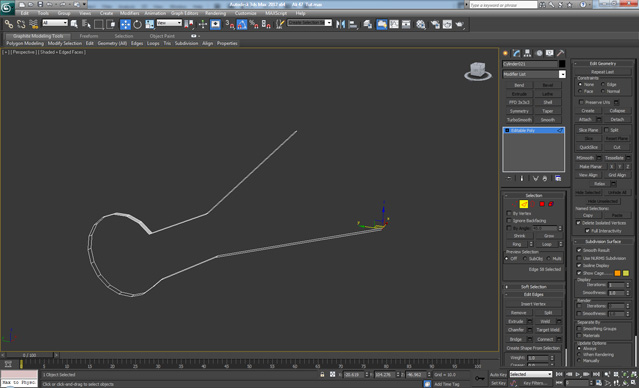Viewport: 639px width, 388px height.
Task: Select Polygon sub-object level icon
Action: pyautogui.click(x=542, y=204)
